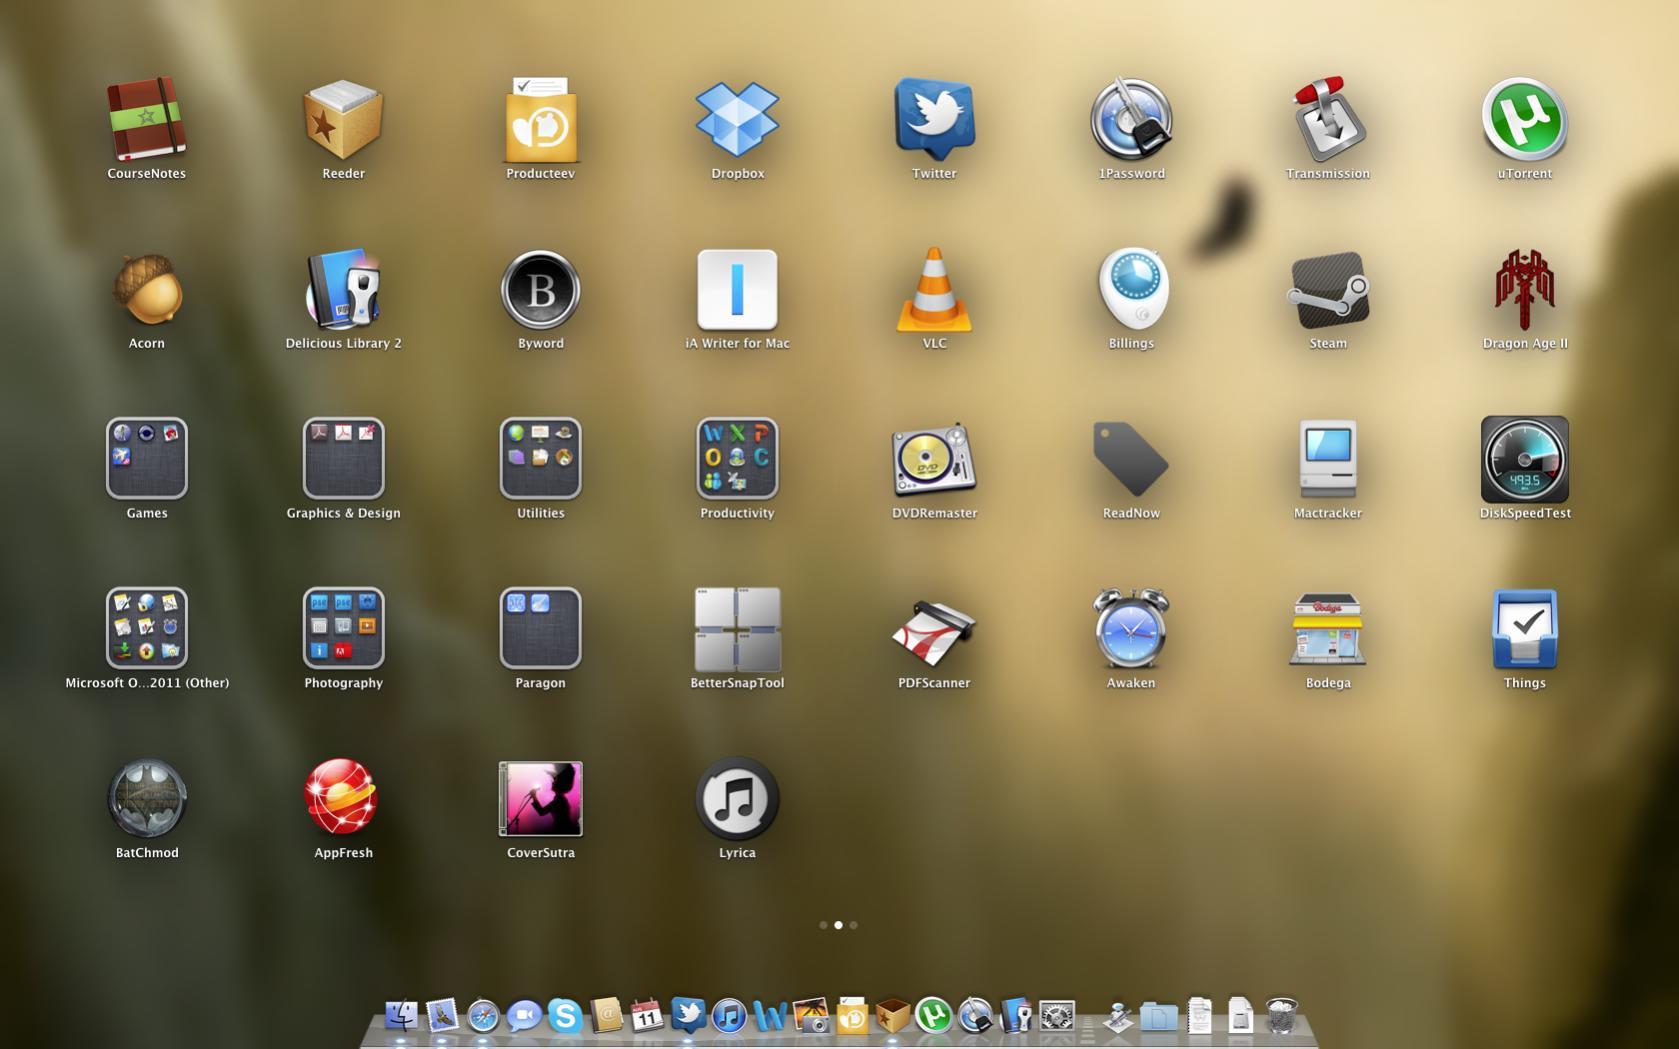Open the BatChmod app
This screenshot has height=1049, width=1679.
[x=147, y=798]
